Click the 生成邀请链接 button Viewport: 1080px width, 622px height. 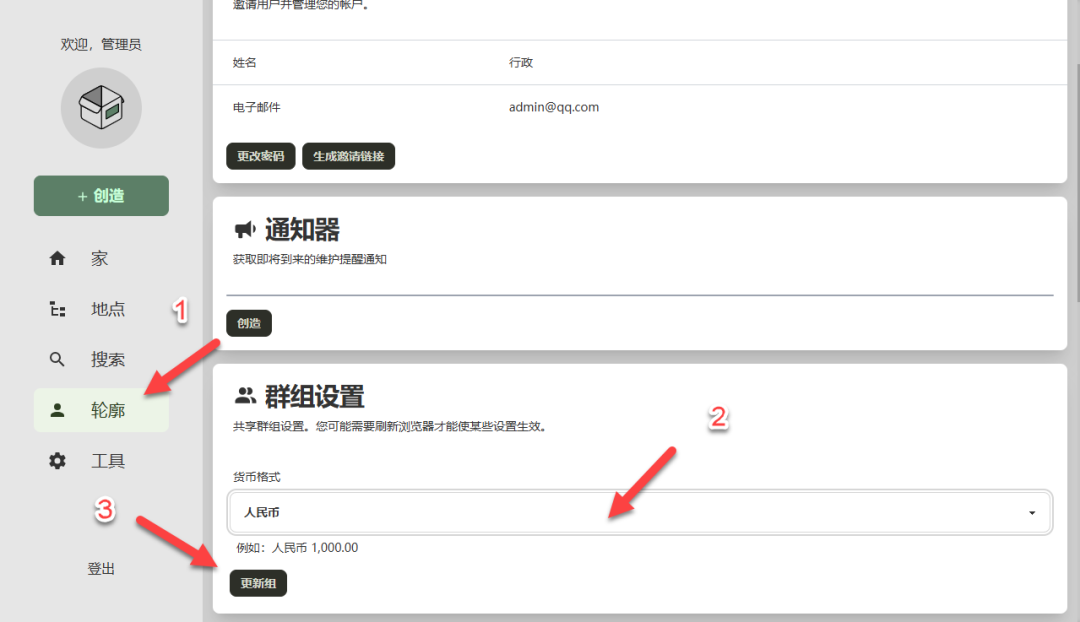(x=348, y=156)
